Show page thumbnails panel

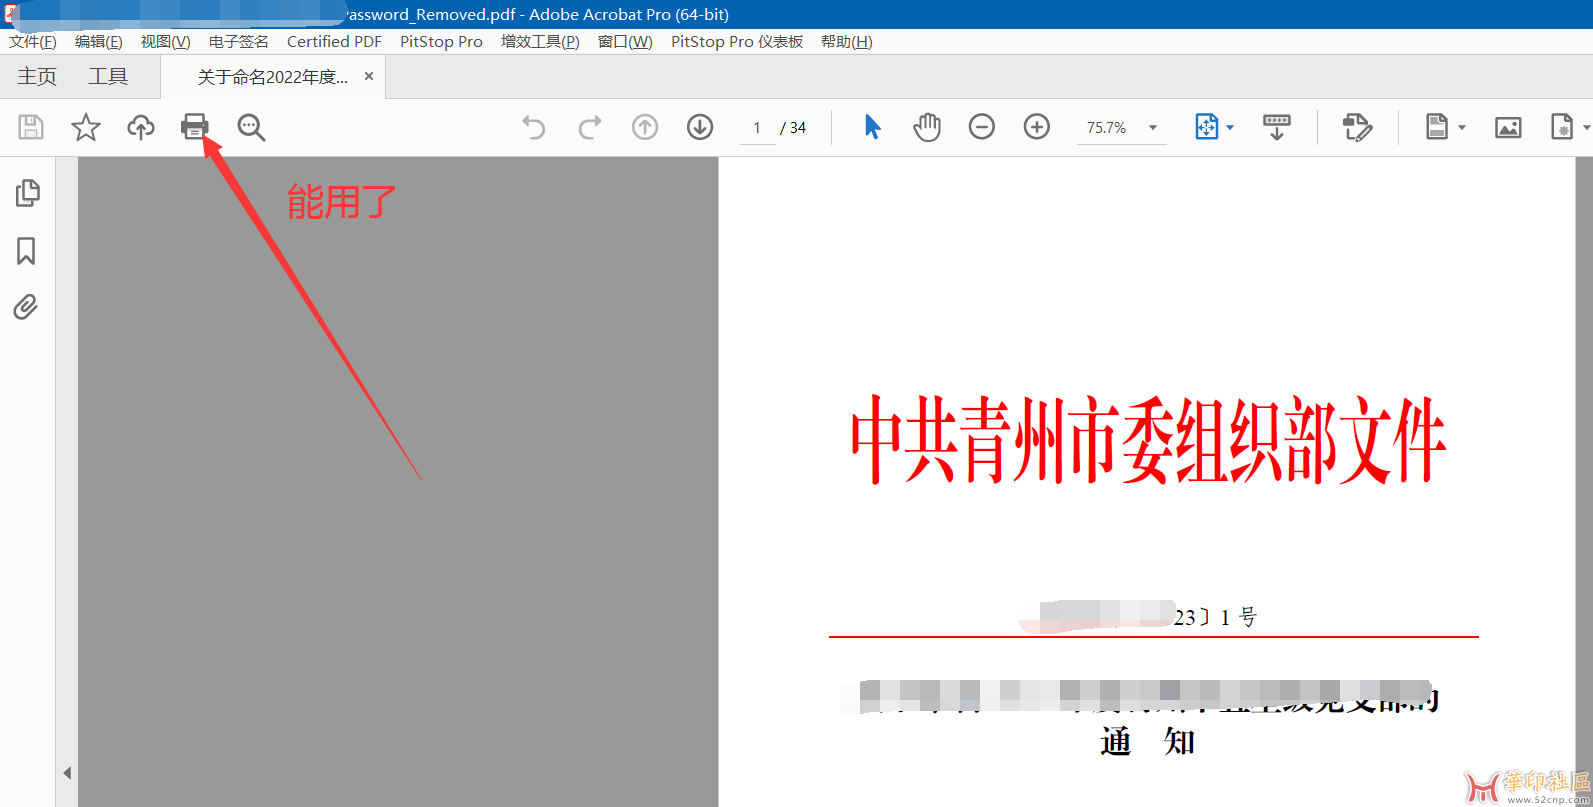point(27,193)
